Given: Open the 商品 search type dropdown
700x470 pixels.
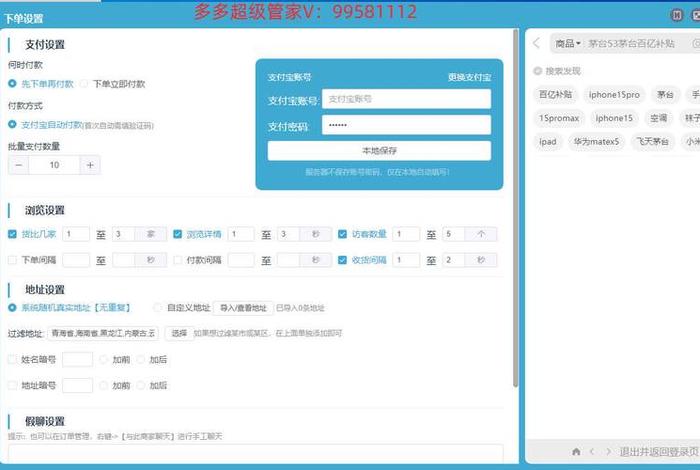Looking at the screenshot, I should click(x=567, y=43).
